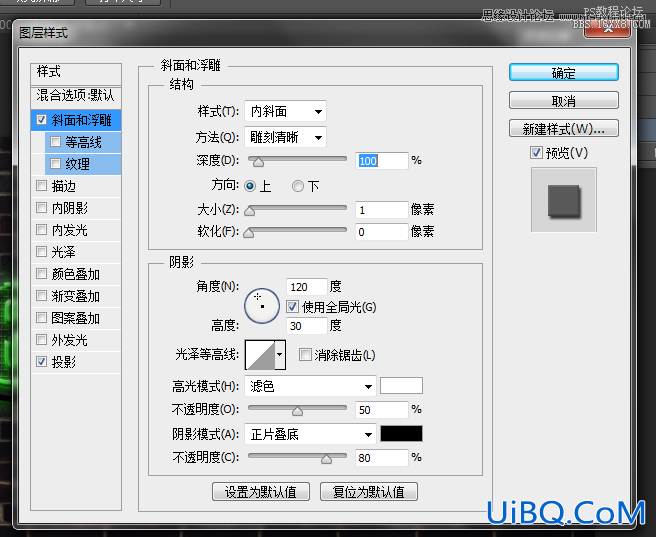The image size is (656, 537).
Task: Select 混合选项:默认 in the left list
Action: tap(76, 95)
